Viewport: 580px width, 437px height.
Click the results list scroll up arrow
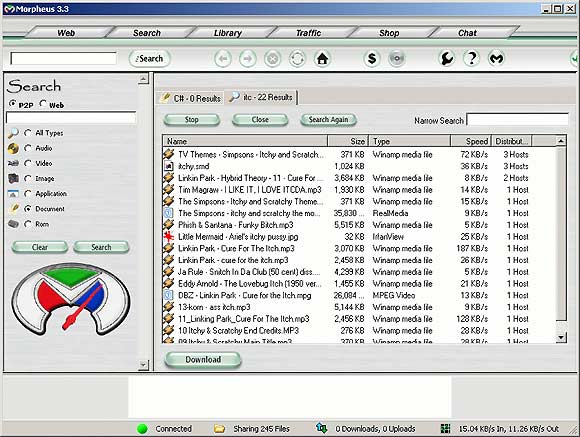coord(561,141)
